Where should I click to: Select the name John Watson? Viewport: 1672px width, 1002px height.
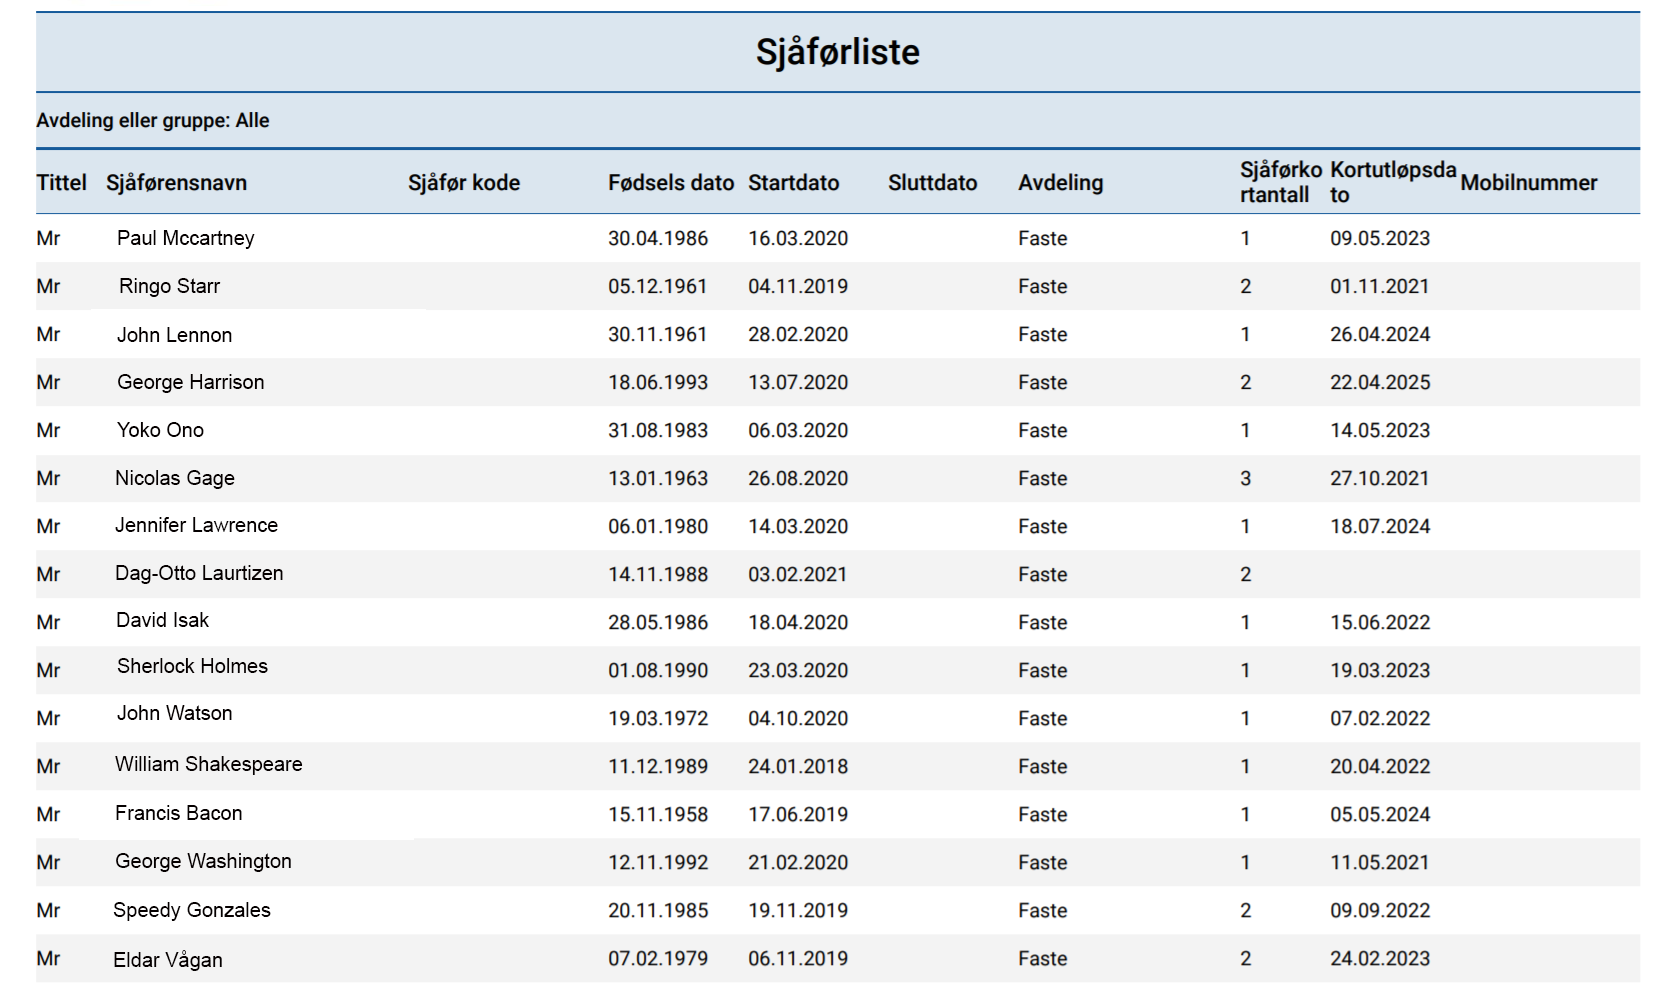[174, 713]
